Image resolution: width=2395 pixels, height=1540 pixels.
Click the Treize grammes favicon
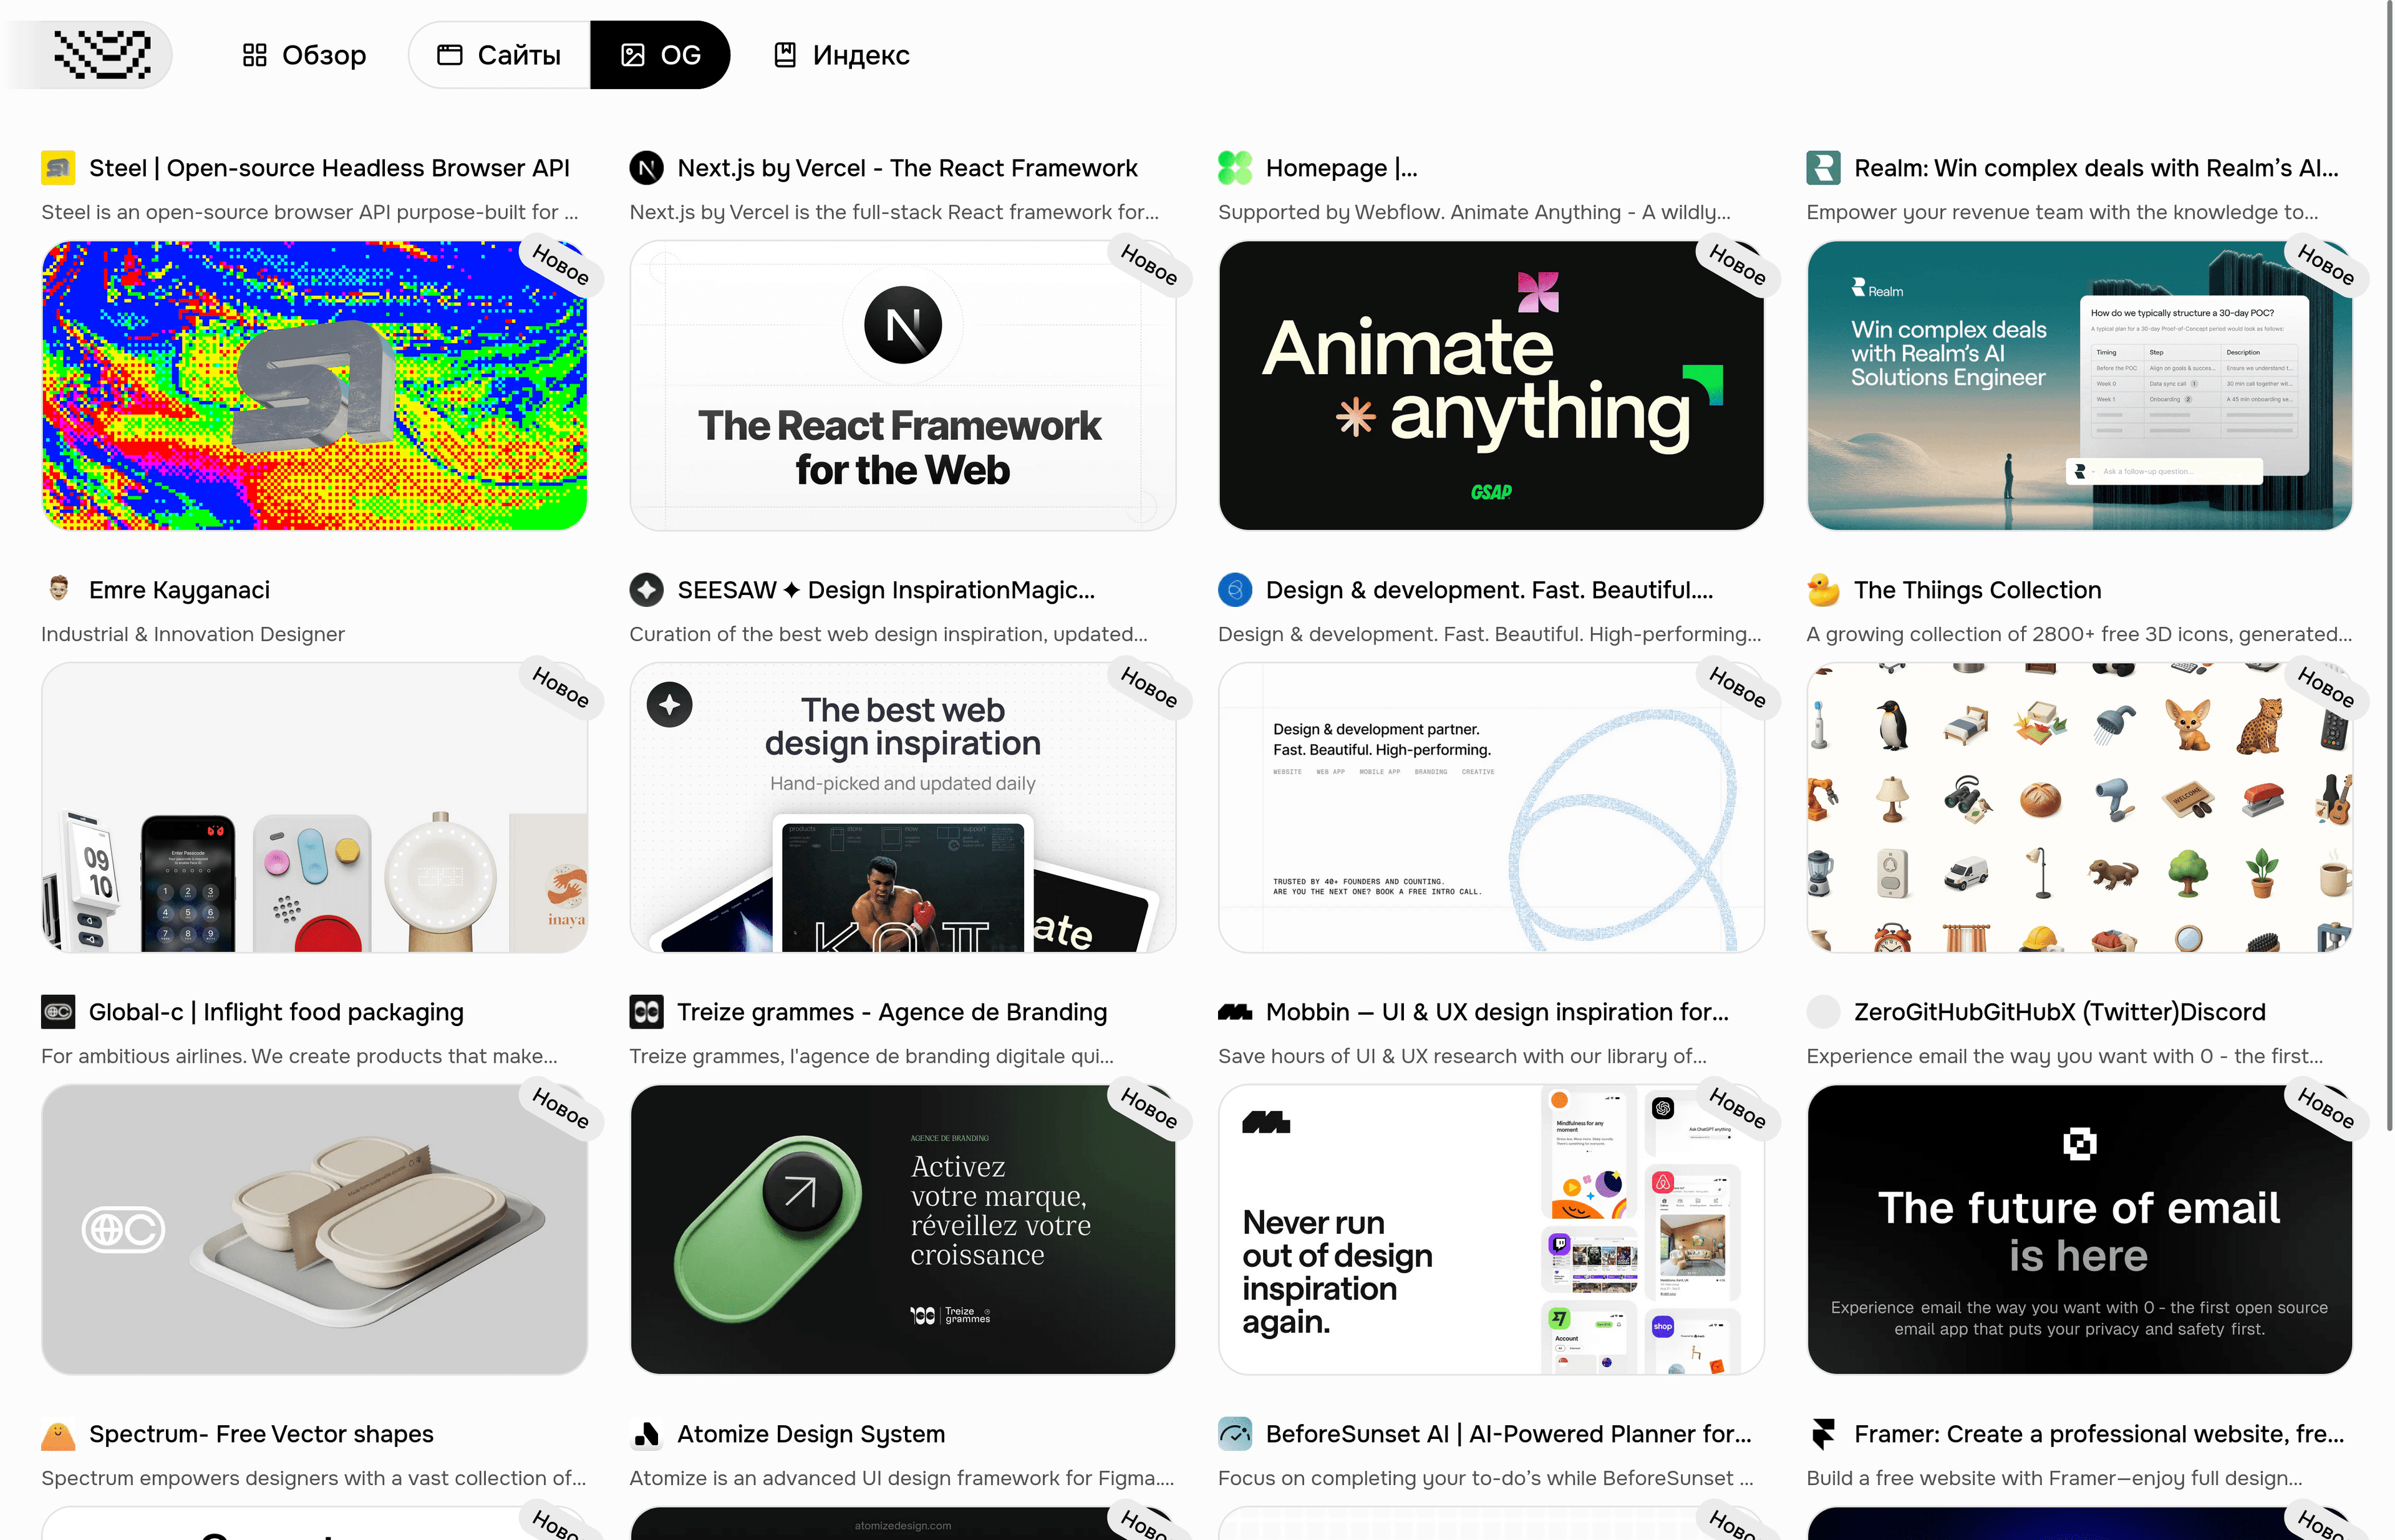[x=647, y=1012]
